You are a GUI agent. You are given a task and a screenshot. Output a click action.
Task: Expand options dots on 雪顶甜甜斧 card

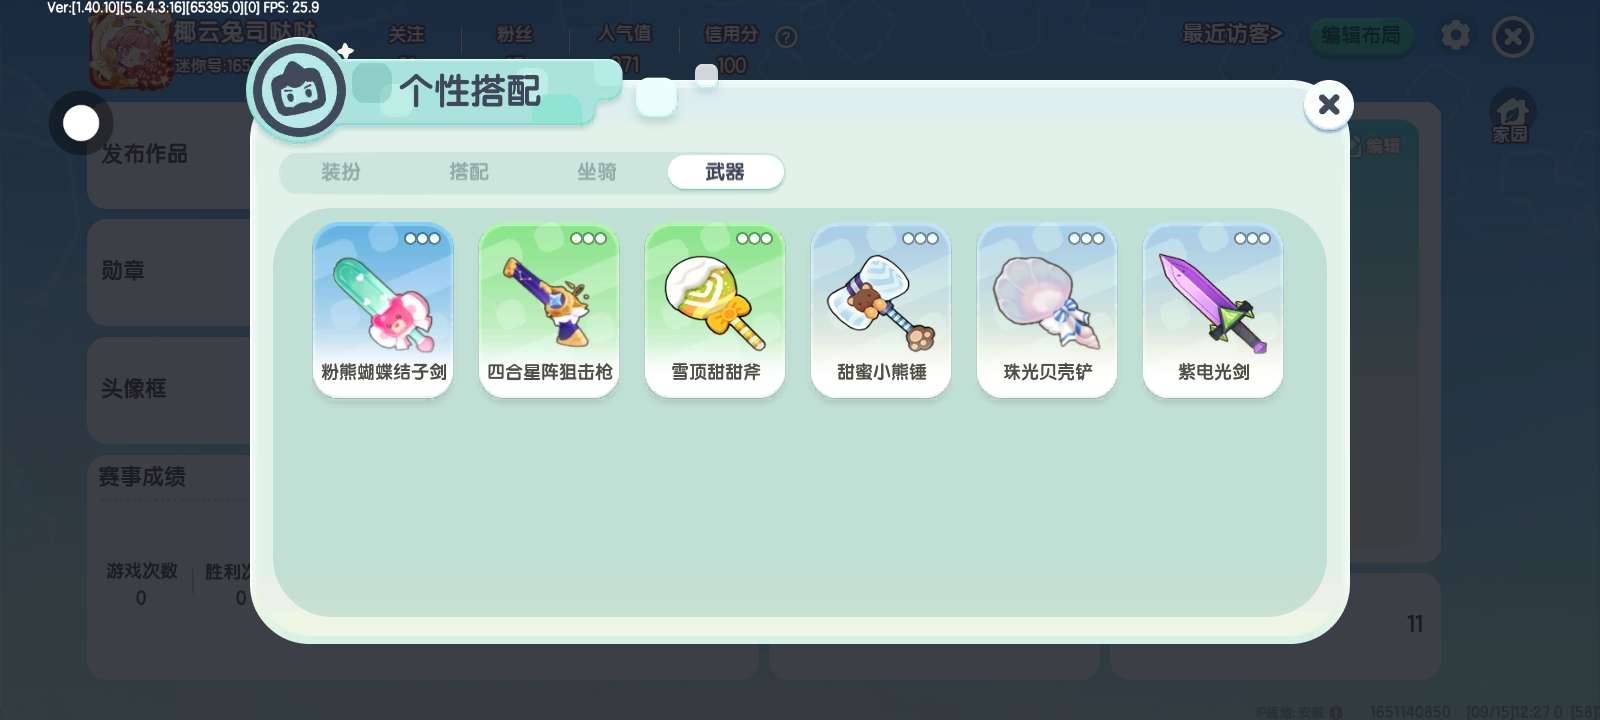point(754,238)
